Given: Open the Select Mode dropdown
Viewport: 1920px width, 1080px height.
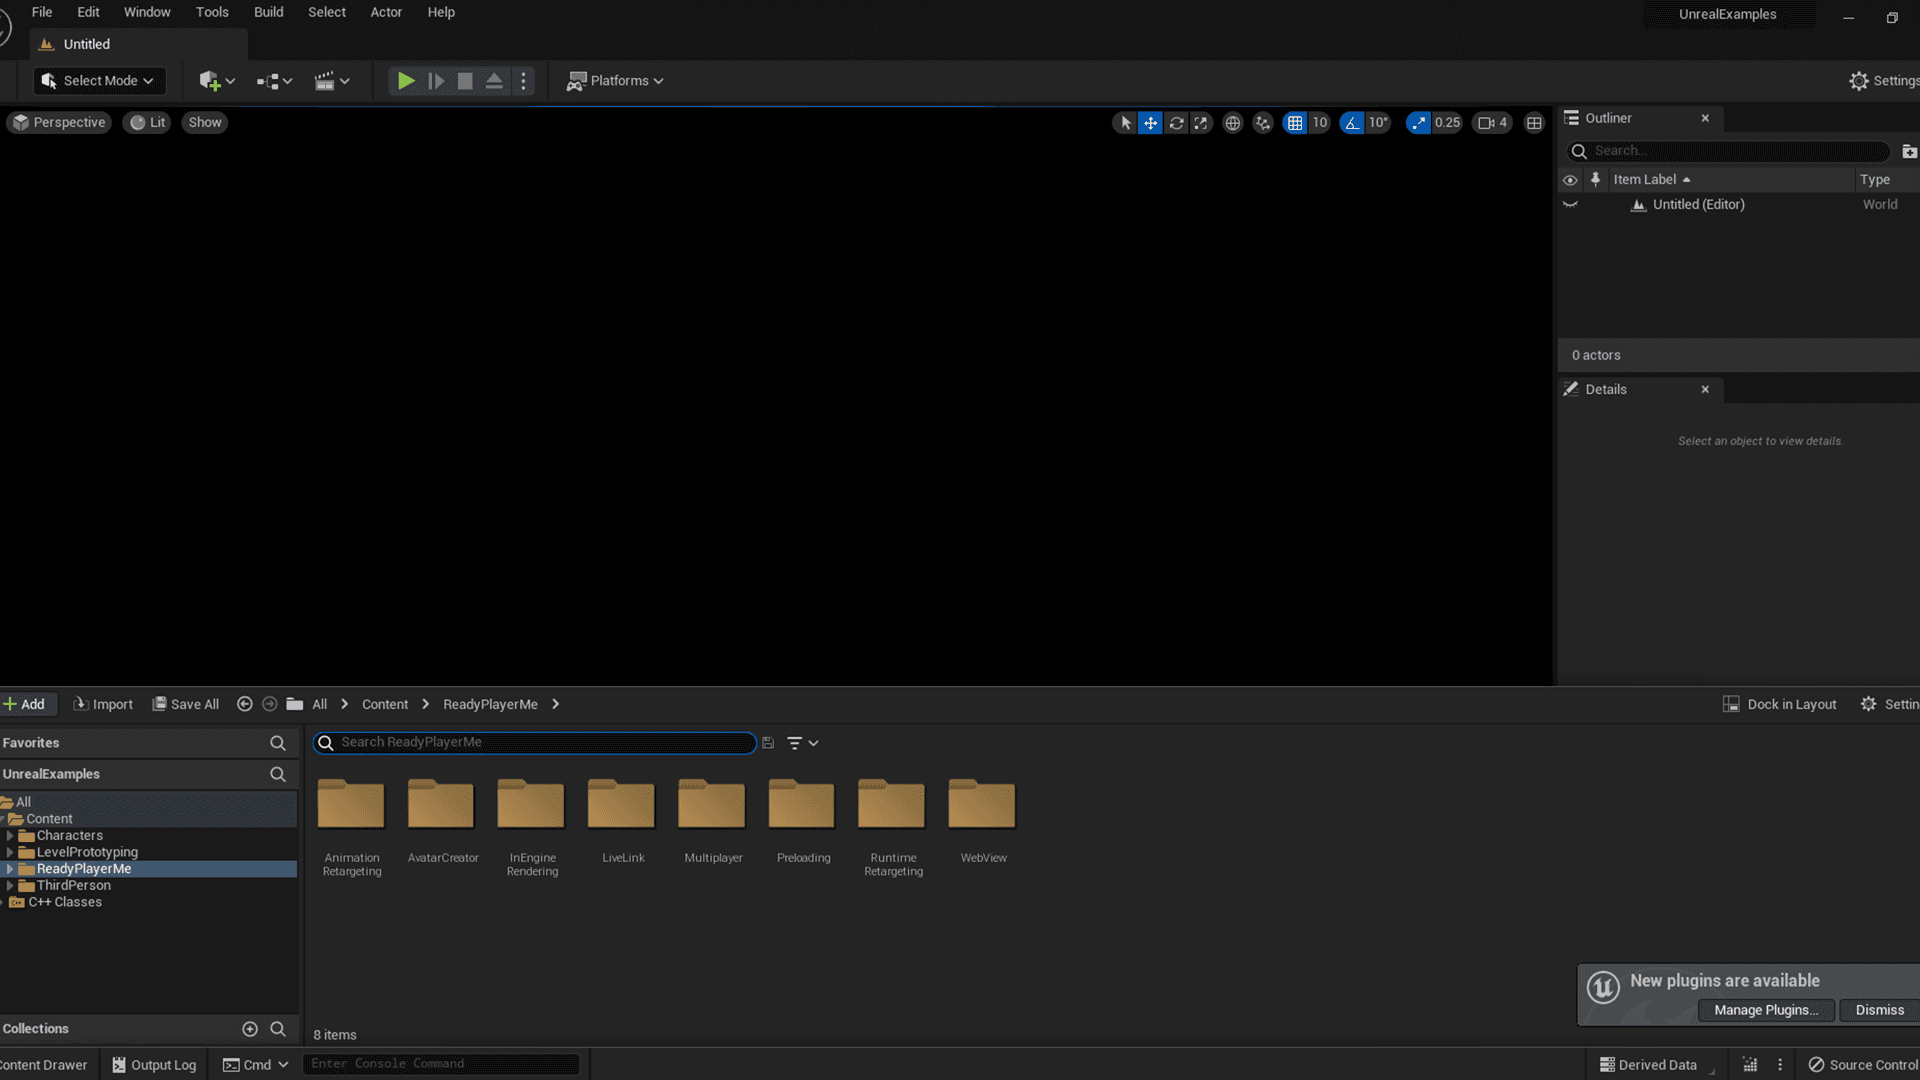Looking at the screenshot, I should (x=98, y=81).
